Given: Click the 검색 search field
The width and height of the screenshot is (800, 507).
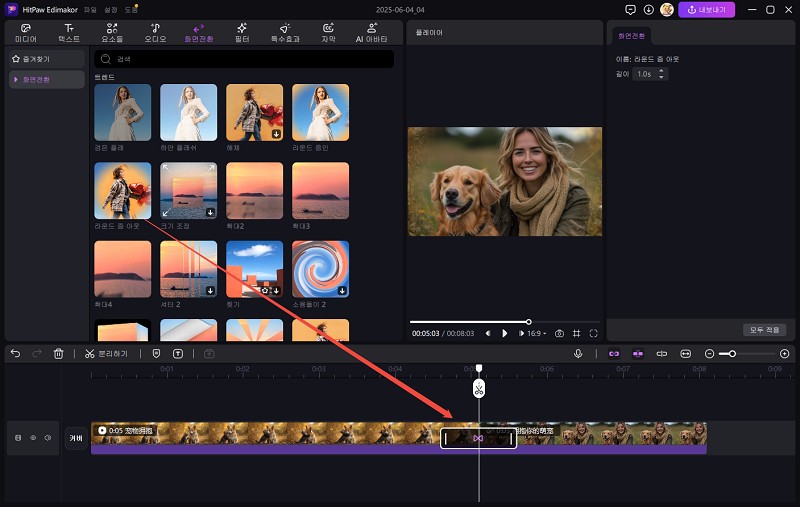Looking at the screenshot, I should pos(244,59).
